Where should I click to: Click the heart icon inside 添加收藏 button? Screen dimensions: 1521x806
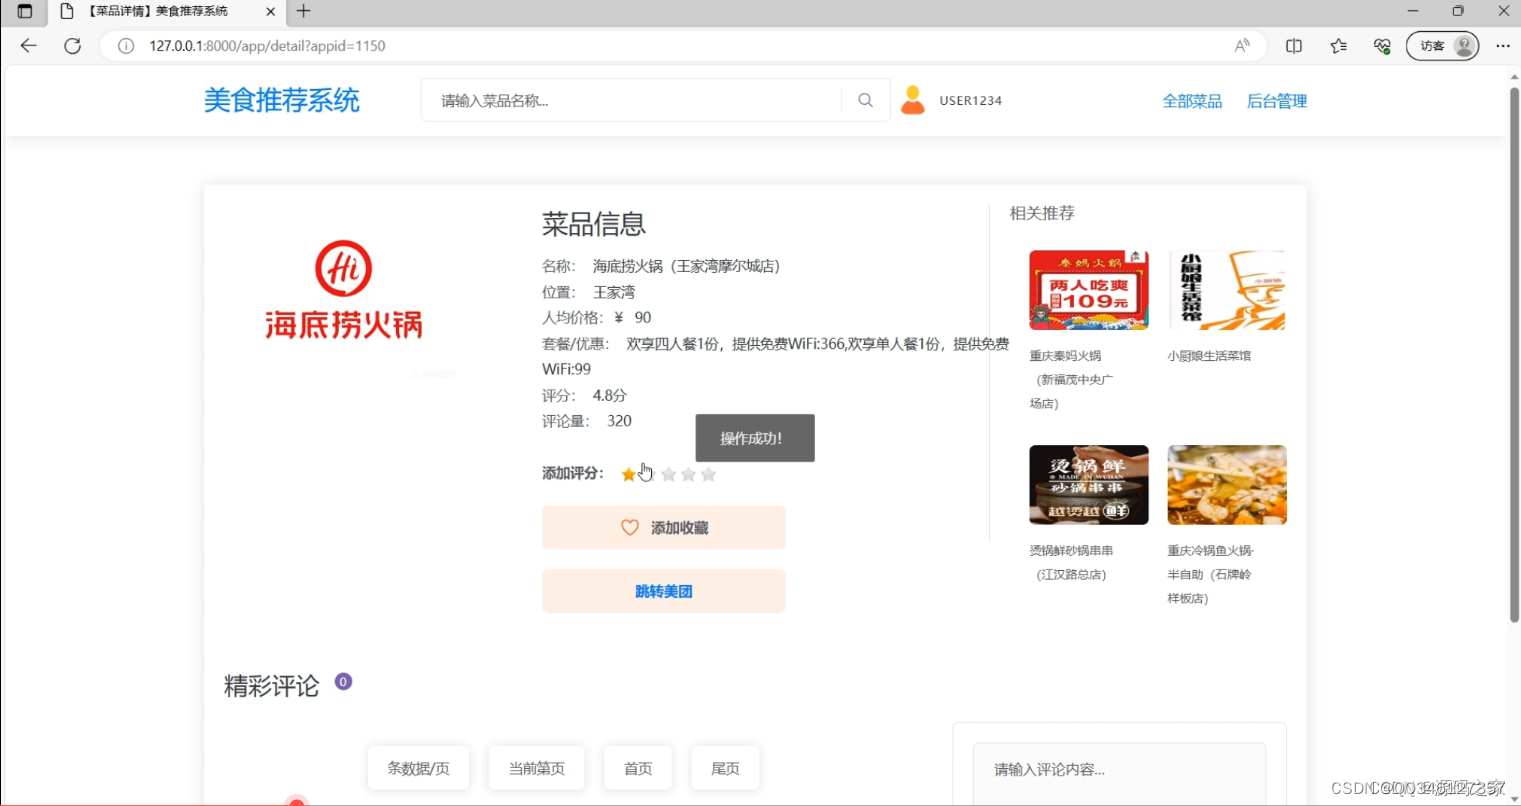(x=629, y=527)
